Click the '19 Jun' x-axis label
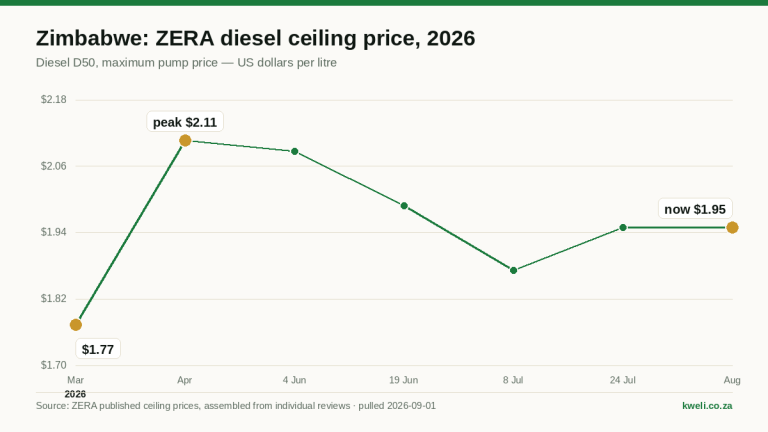Screen dimensions: 768x432 [x=404, y=380]
